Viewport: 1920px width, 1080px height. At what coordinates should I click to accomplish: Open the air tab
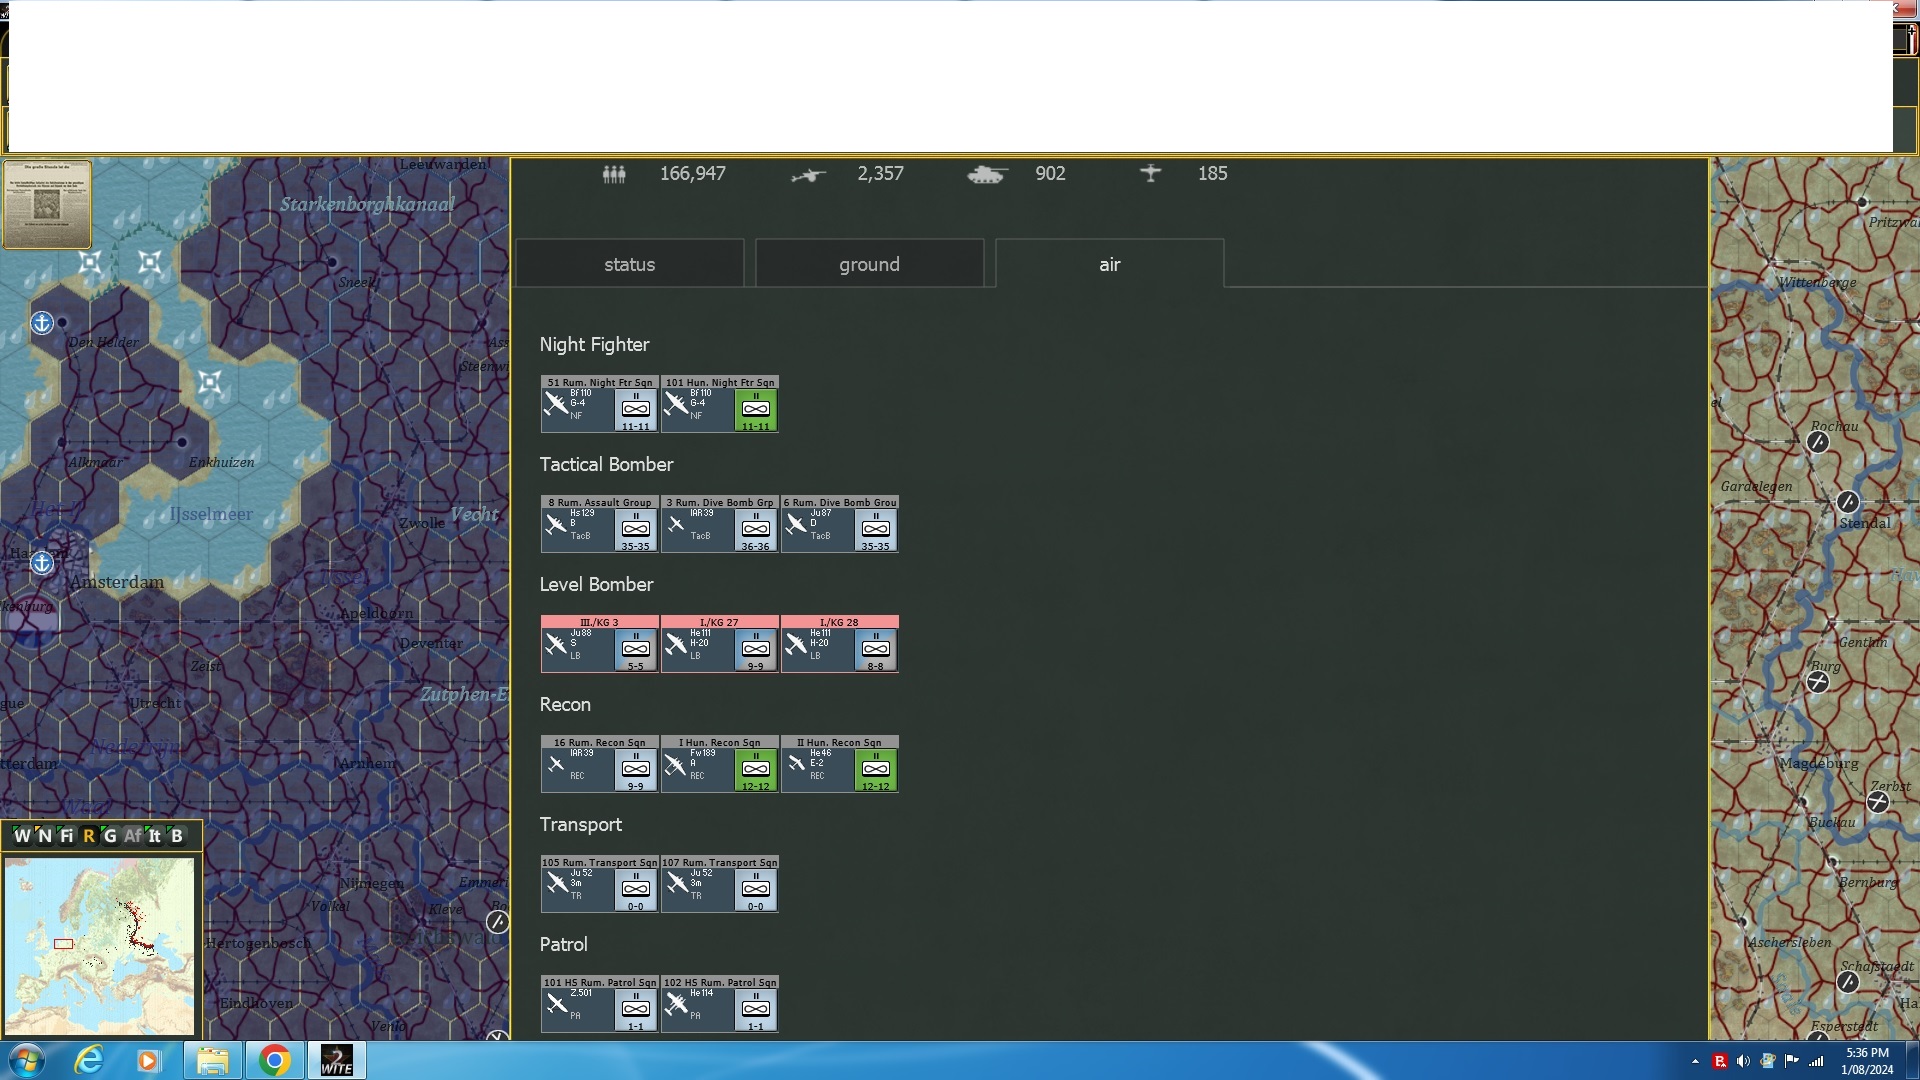pos(1109,264)
